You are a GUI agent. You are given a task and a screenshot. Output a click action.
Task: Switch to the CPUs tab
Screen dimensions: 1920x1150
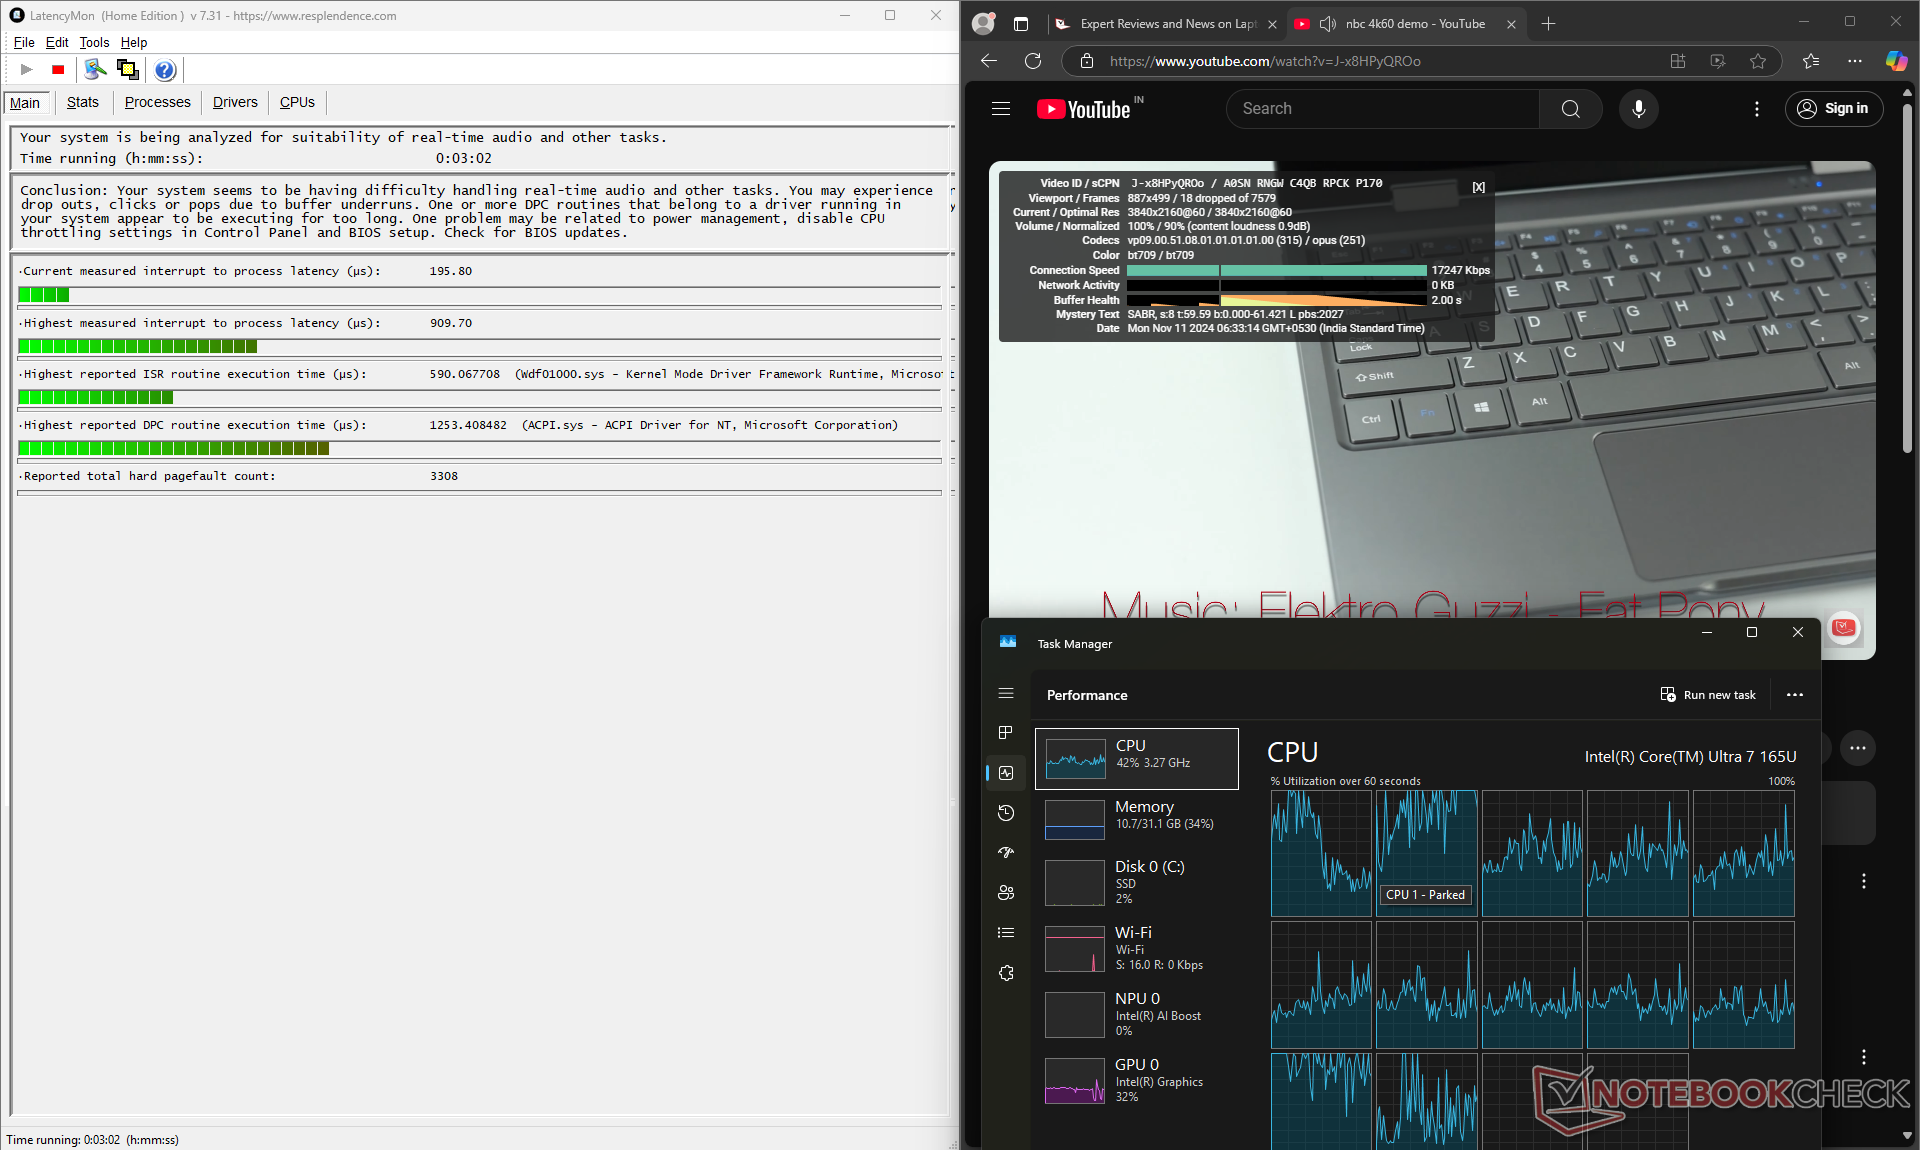coord(297,102)
